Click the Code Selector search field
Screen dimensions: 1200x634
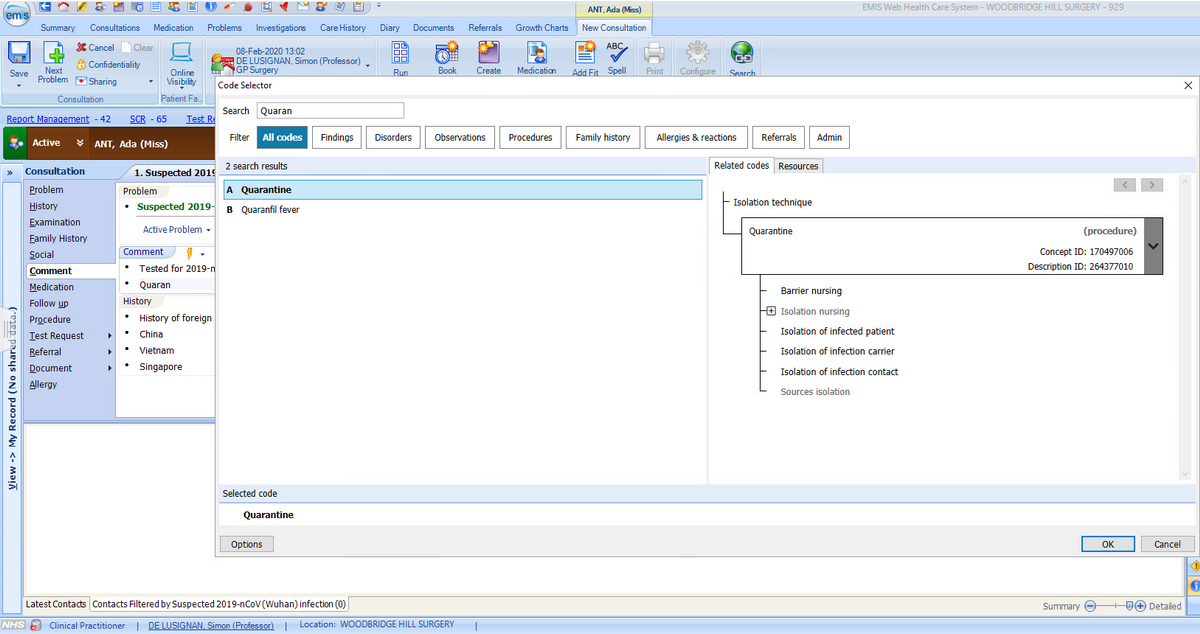click(330, 111)
